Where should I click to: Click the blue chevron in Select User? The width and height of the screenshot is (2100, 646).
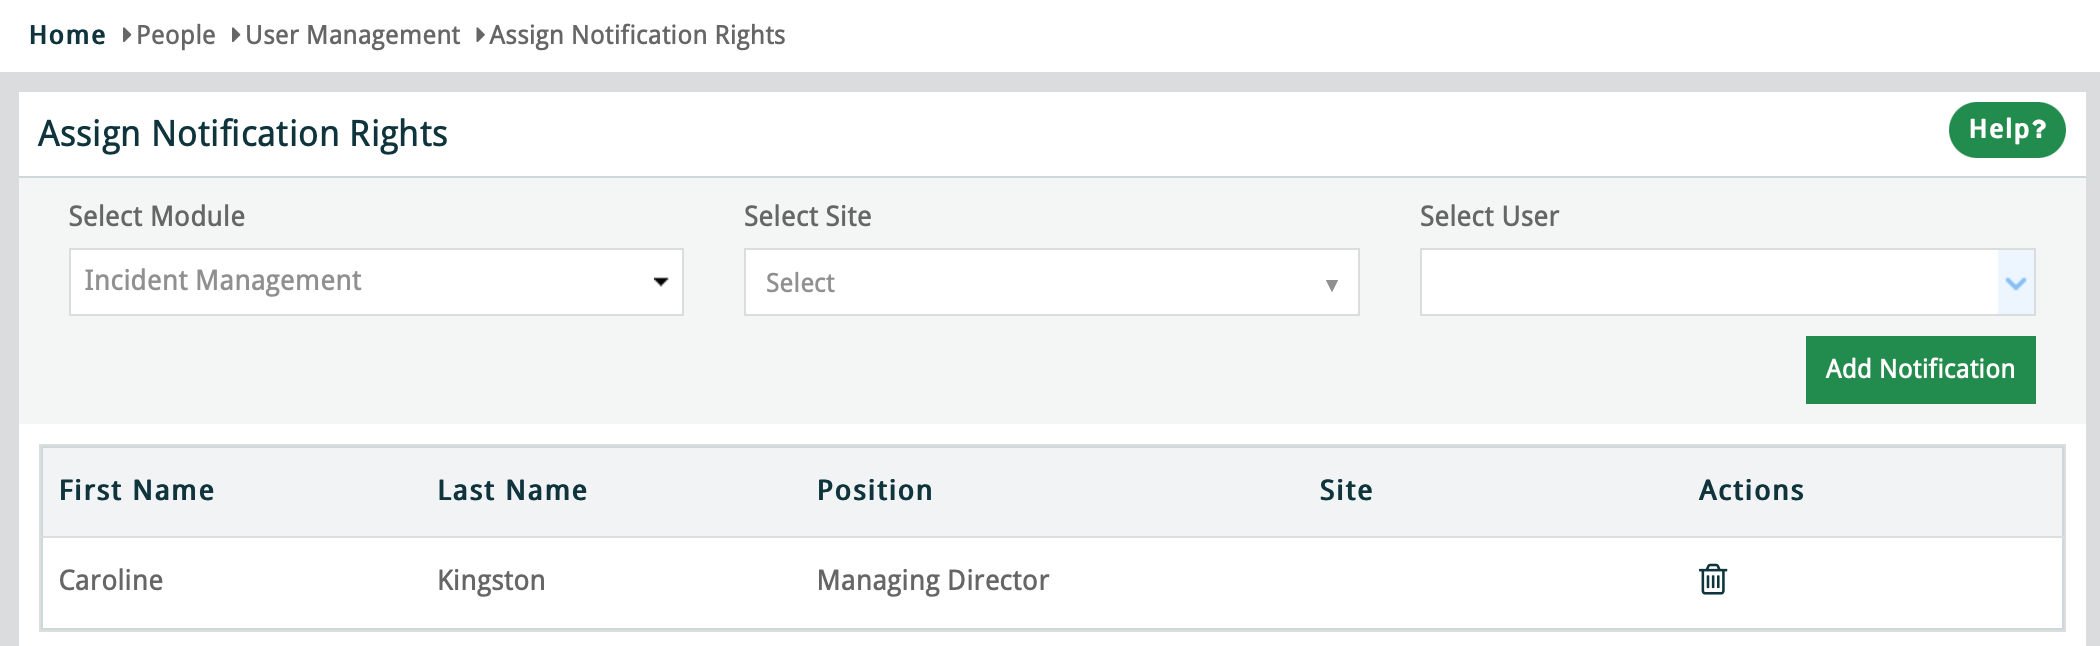(x=2016, y=283)
